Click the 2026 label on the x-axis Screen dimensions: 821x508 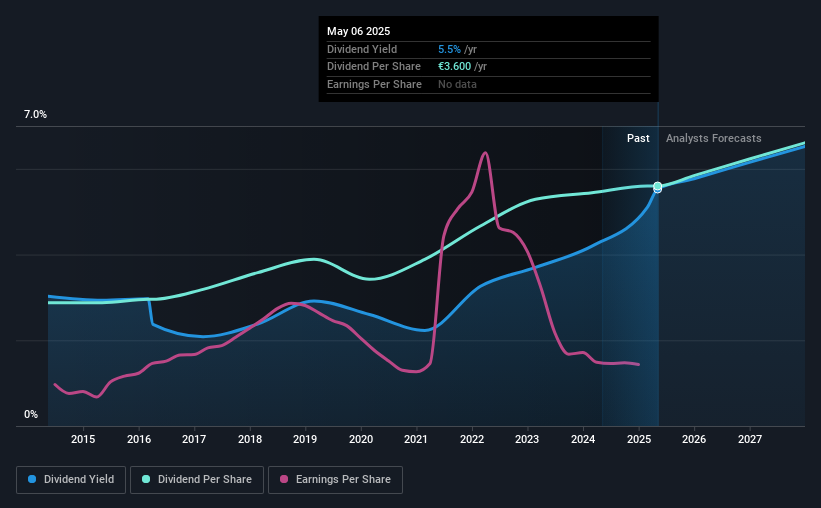[x=694, y=439]
